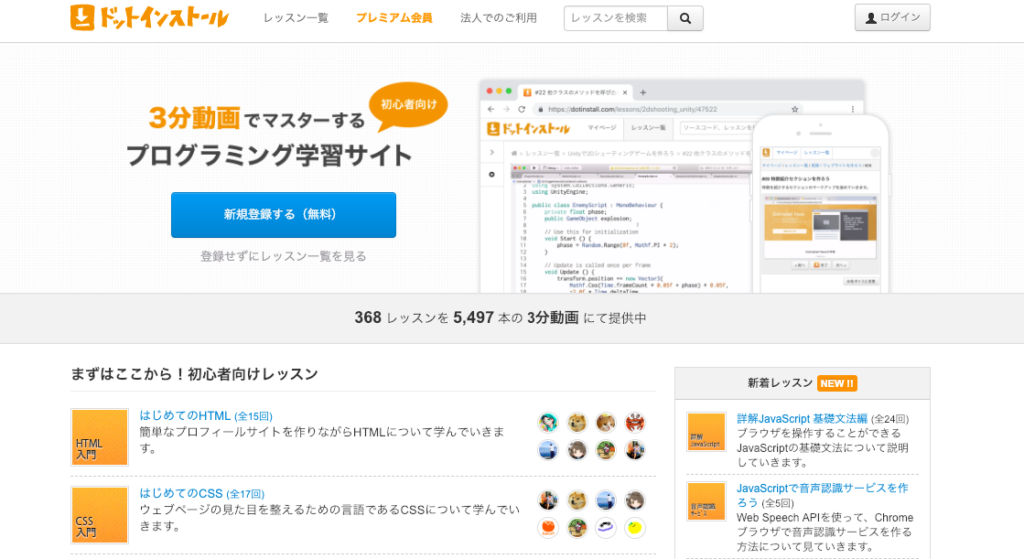
Task: Focus the レッスンを検索 search field
Action: tap(616, 18)
